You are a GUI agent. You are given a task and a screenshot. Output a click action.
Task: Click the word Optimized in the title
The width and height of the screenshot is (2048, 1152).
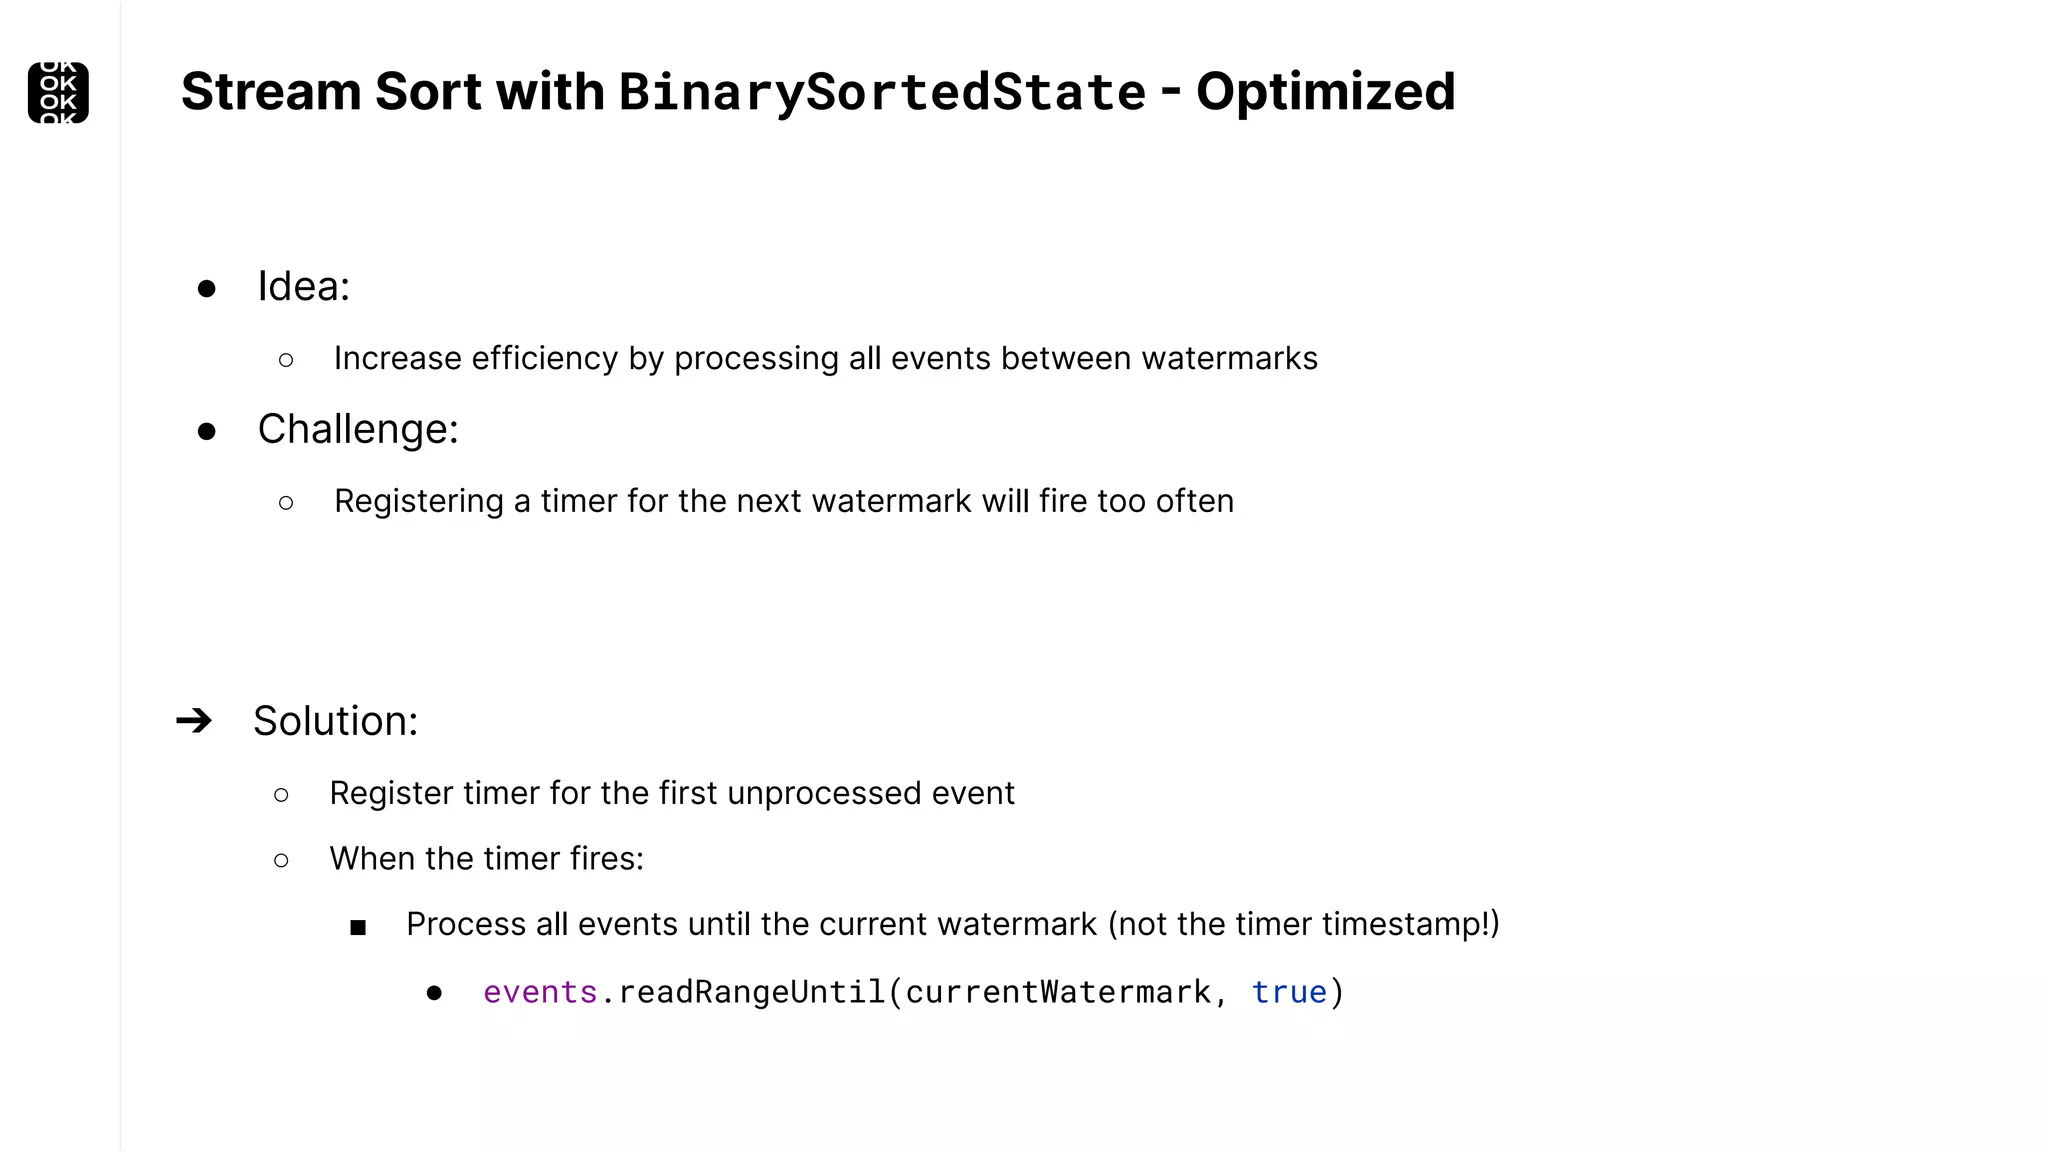[1325, 92]
